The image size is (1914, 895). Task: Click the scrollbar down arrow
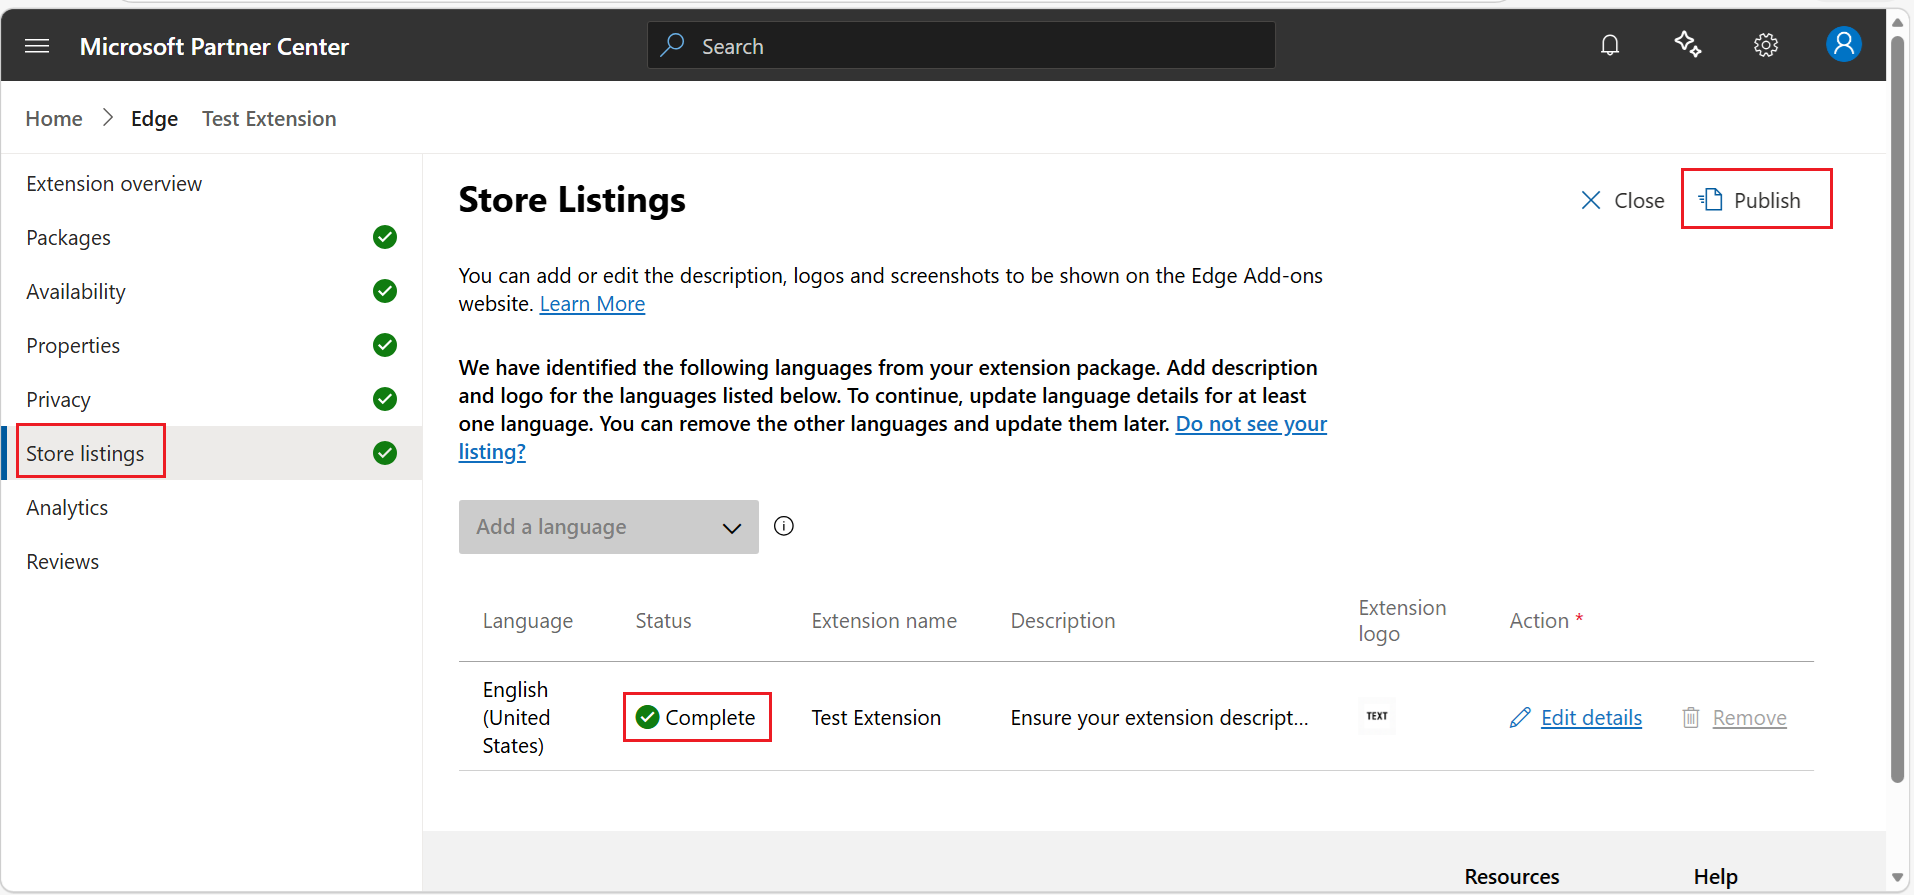tap(1897, 878)
